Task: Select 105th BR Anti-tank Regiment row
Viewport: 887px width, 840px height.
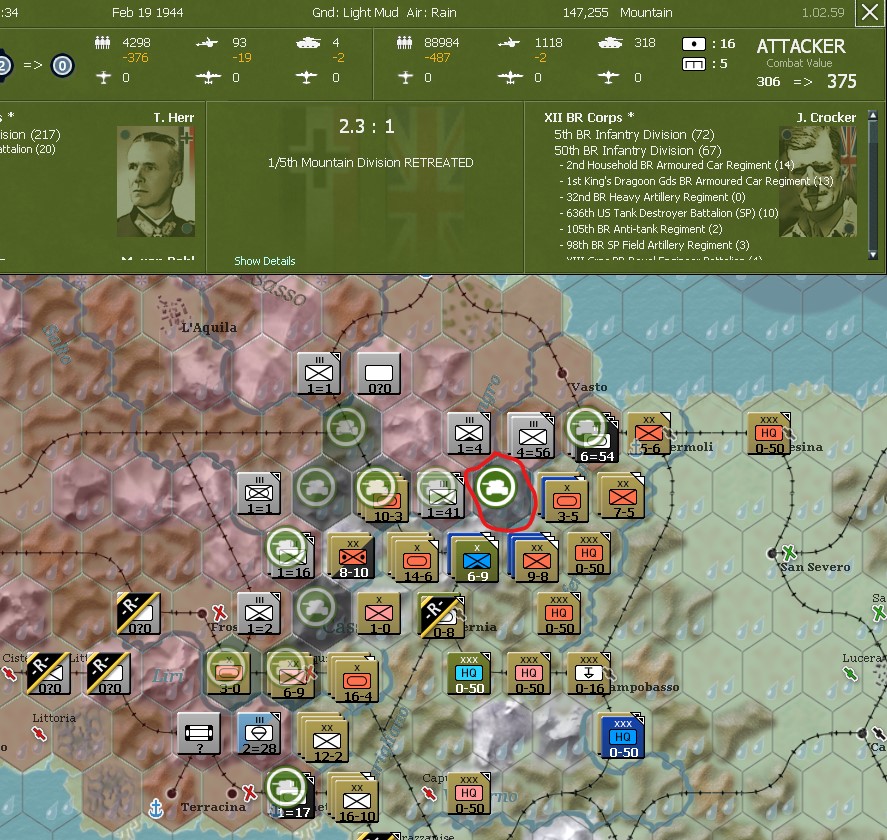Action: pos(640,229)
